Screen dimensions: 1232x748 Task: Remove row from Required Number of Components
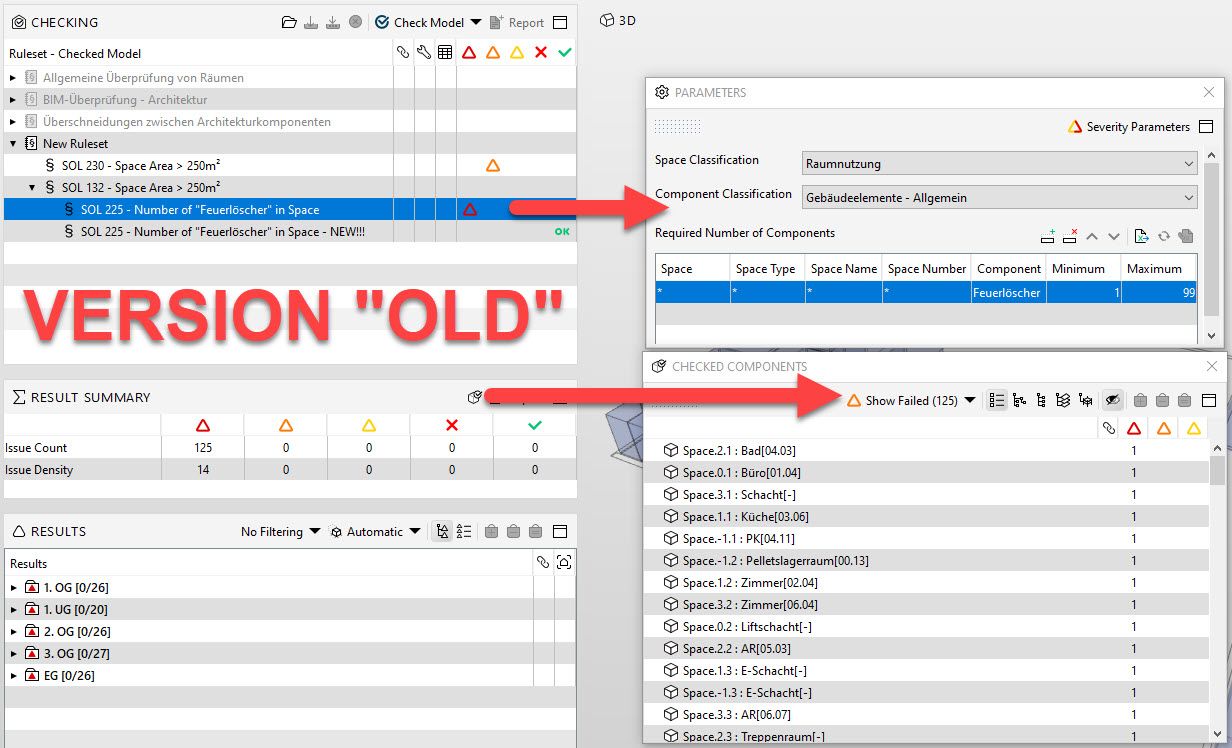[1070, 237]
